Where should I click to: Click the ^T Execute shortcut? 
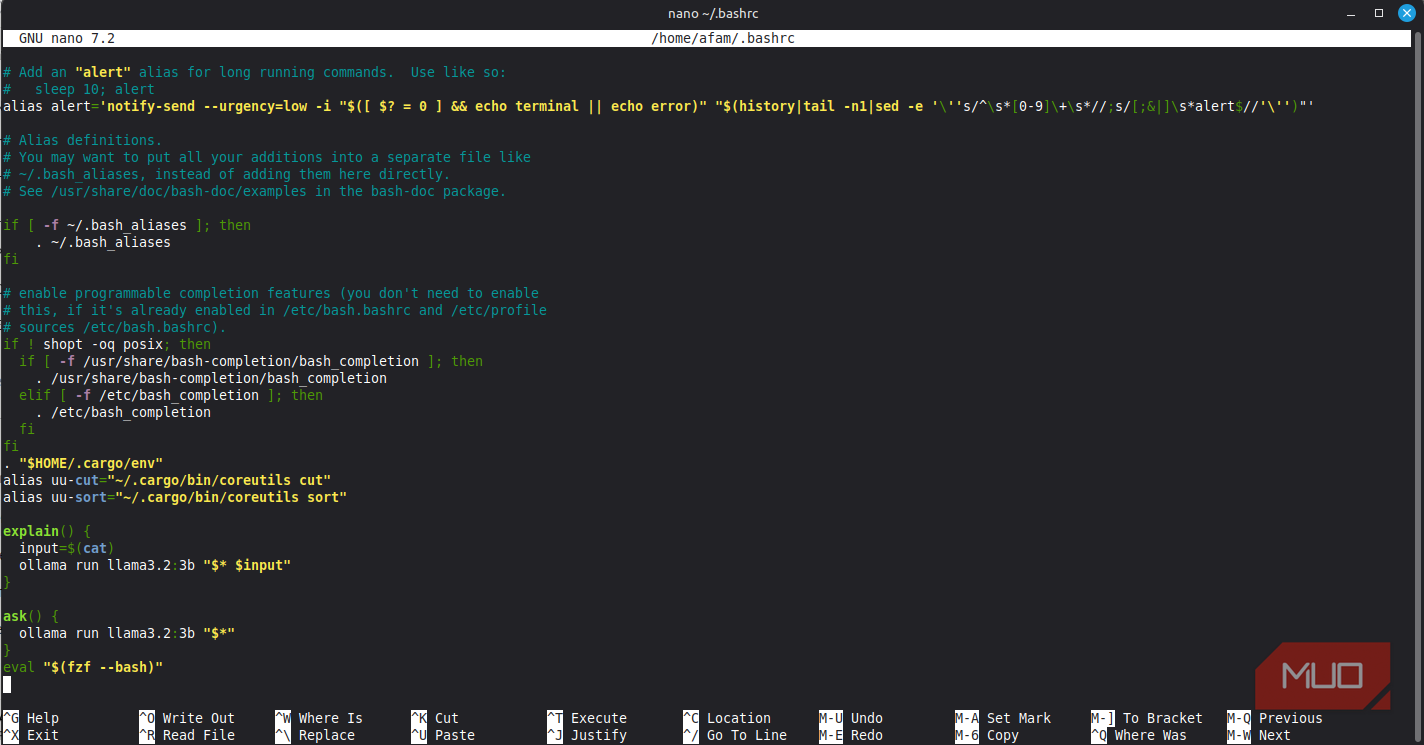click(x=587, y=718)
